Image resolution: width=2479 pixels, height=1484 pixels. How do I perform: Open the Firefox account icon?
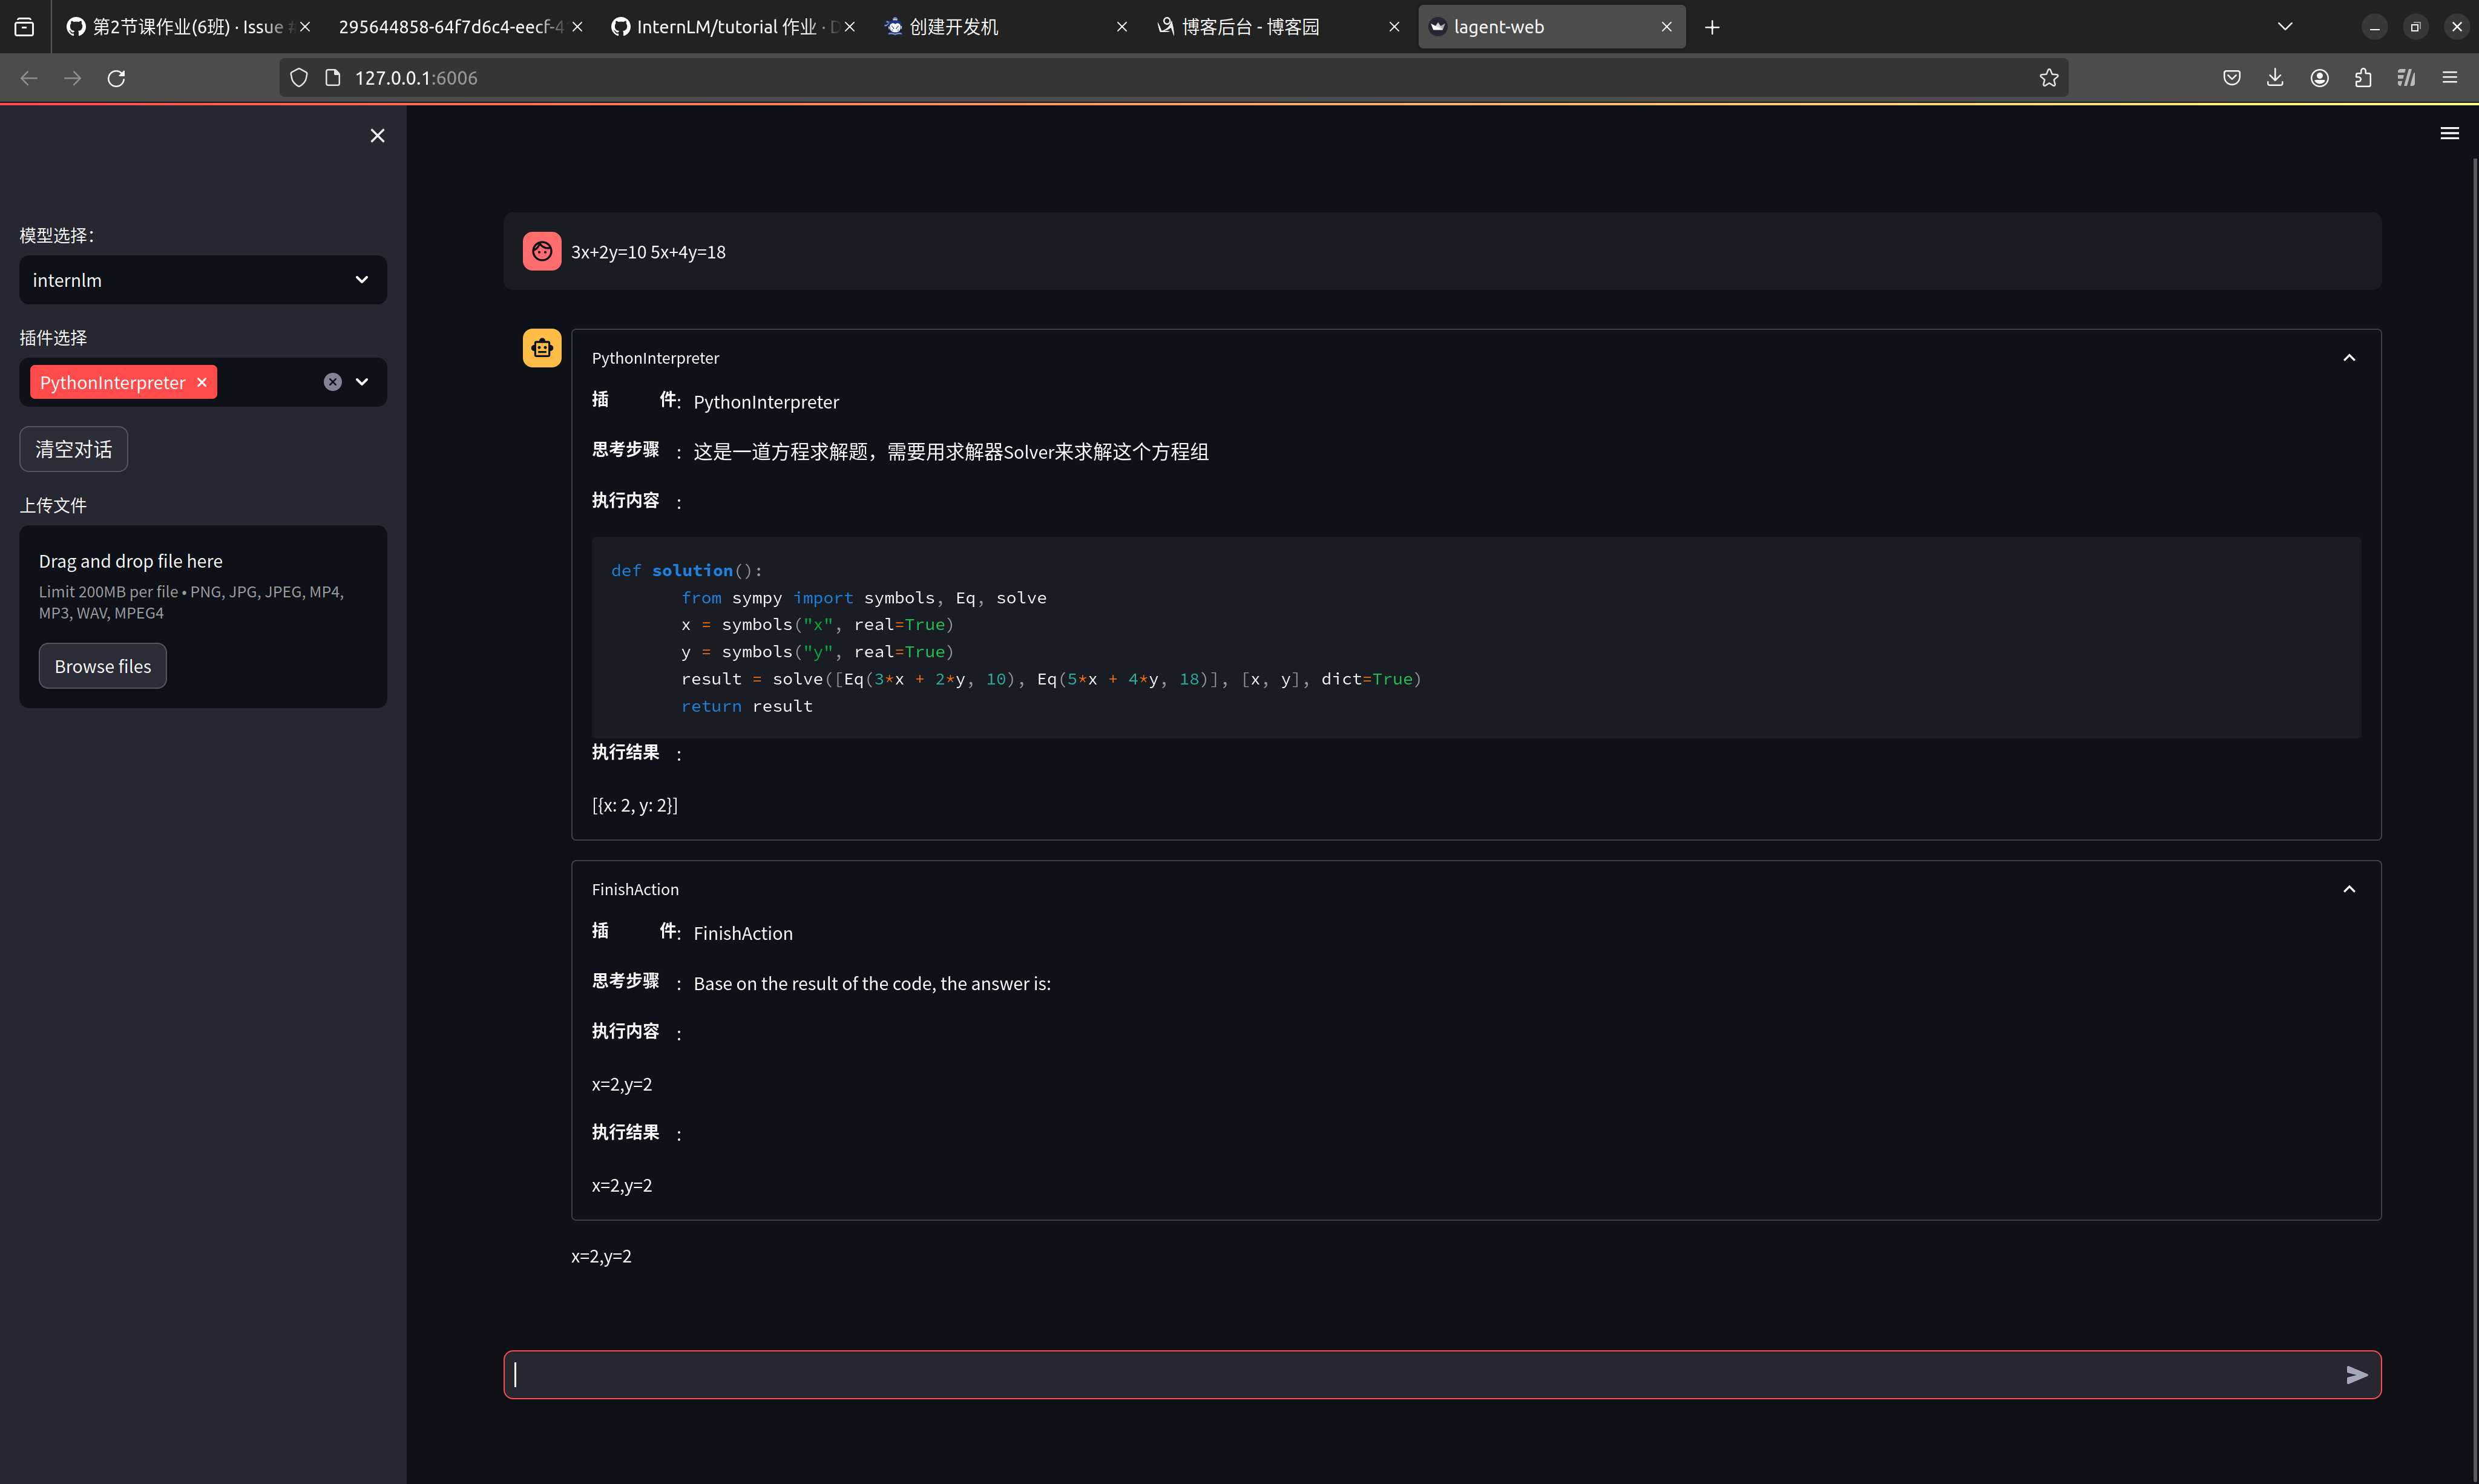[2320, 78]
